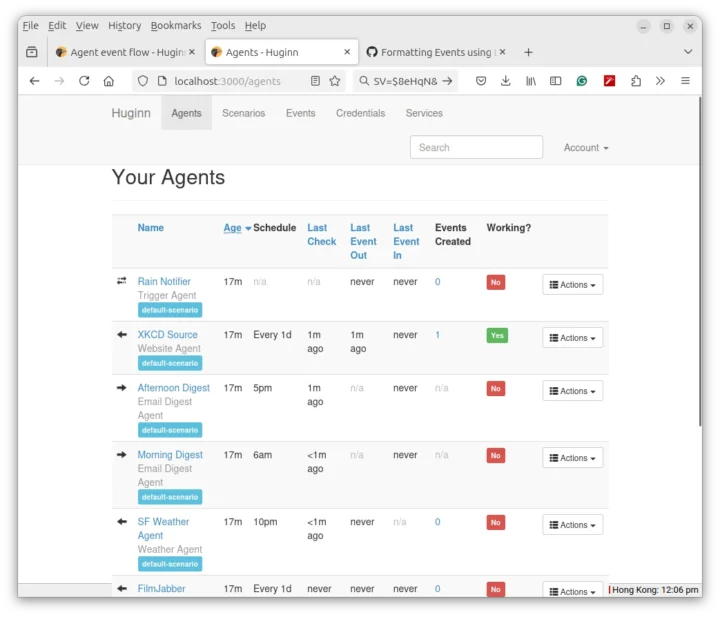Open Actions dropdown for Morning Digest

coord(572,458)
